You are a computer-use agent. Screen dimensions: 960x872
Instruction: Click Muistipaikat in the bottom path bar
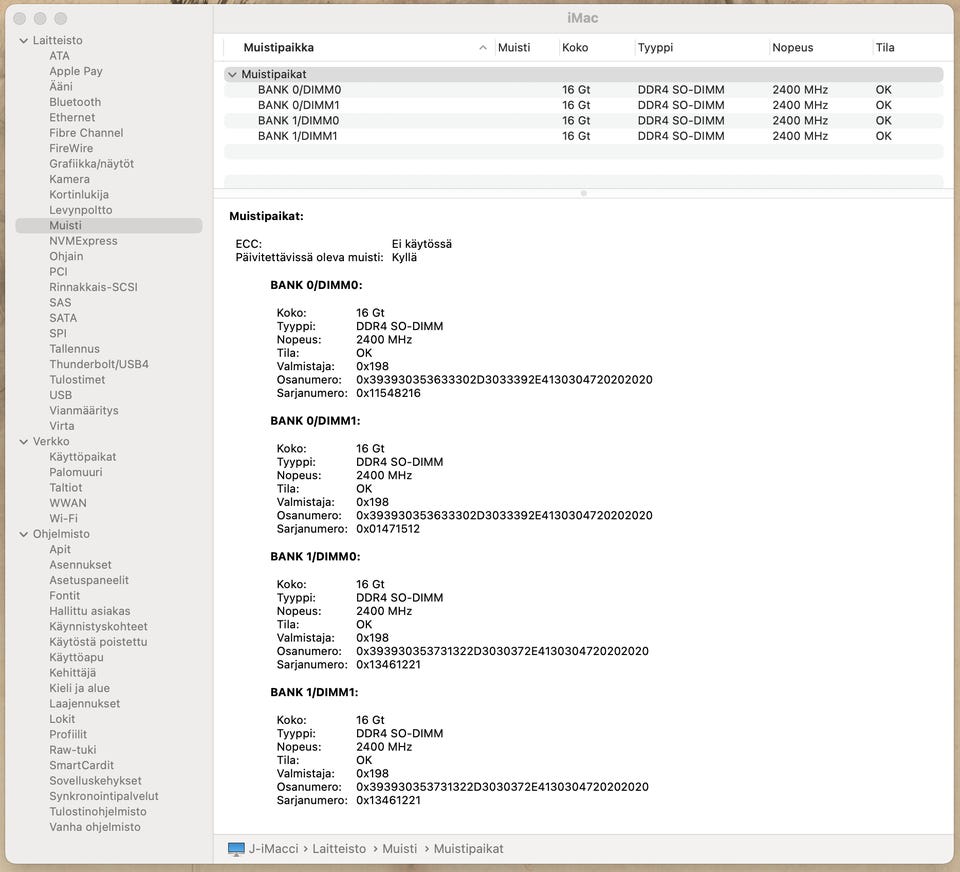click(x=468, y=849)
